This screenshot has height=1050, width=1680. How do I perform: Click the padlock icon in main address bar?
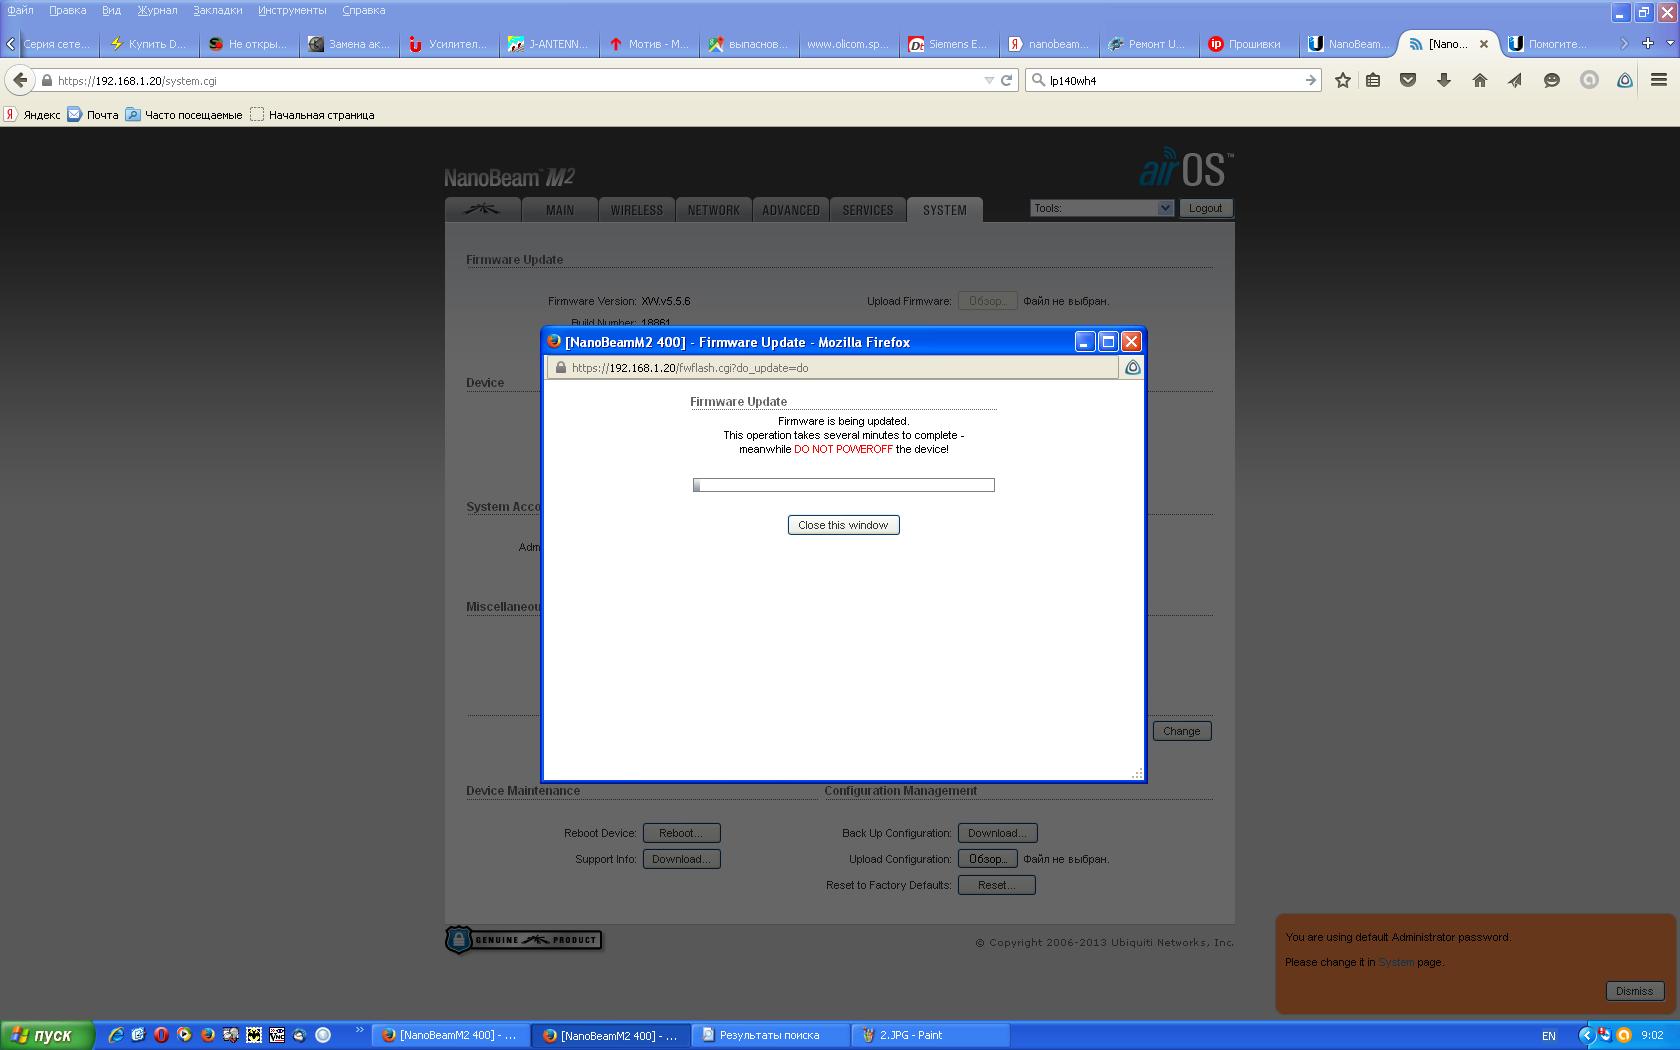pos(46,80)
